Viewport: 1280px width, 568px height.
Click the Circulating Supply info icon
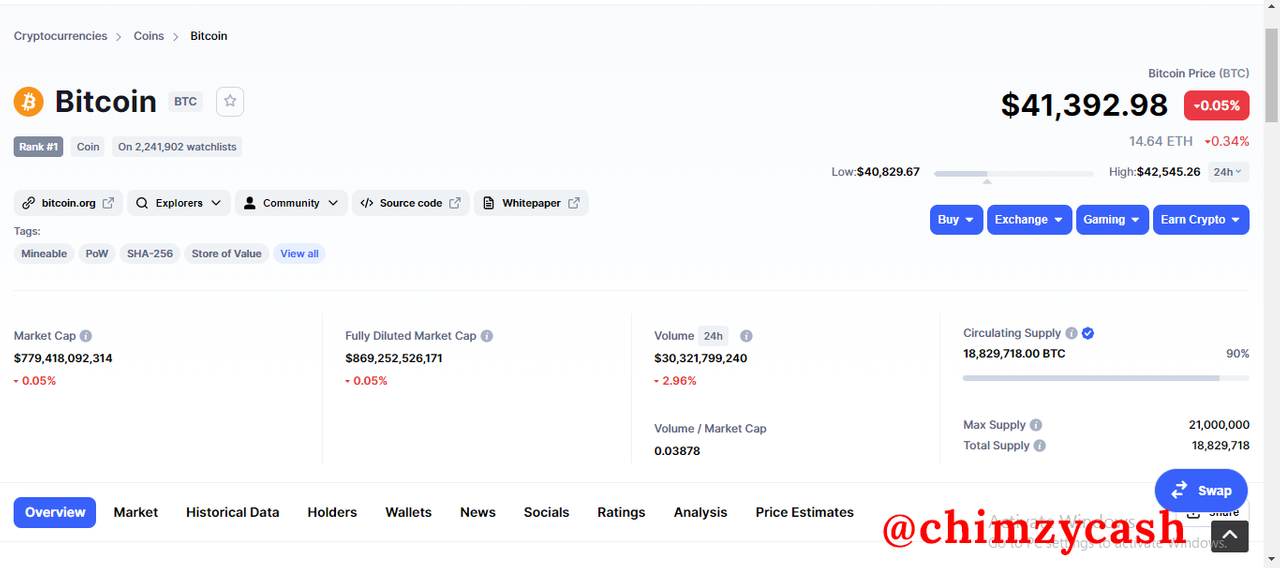coord(1071,333)
